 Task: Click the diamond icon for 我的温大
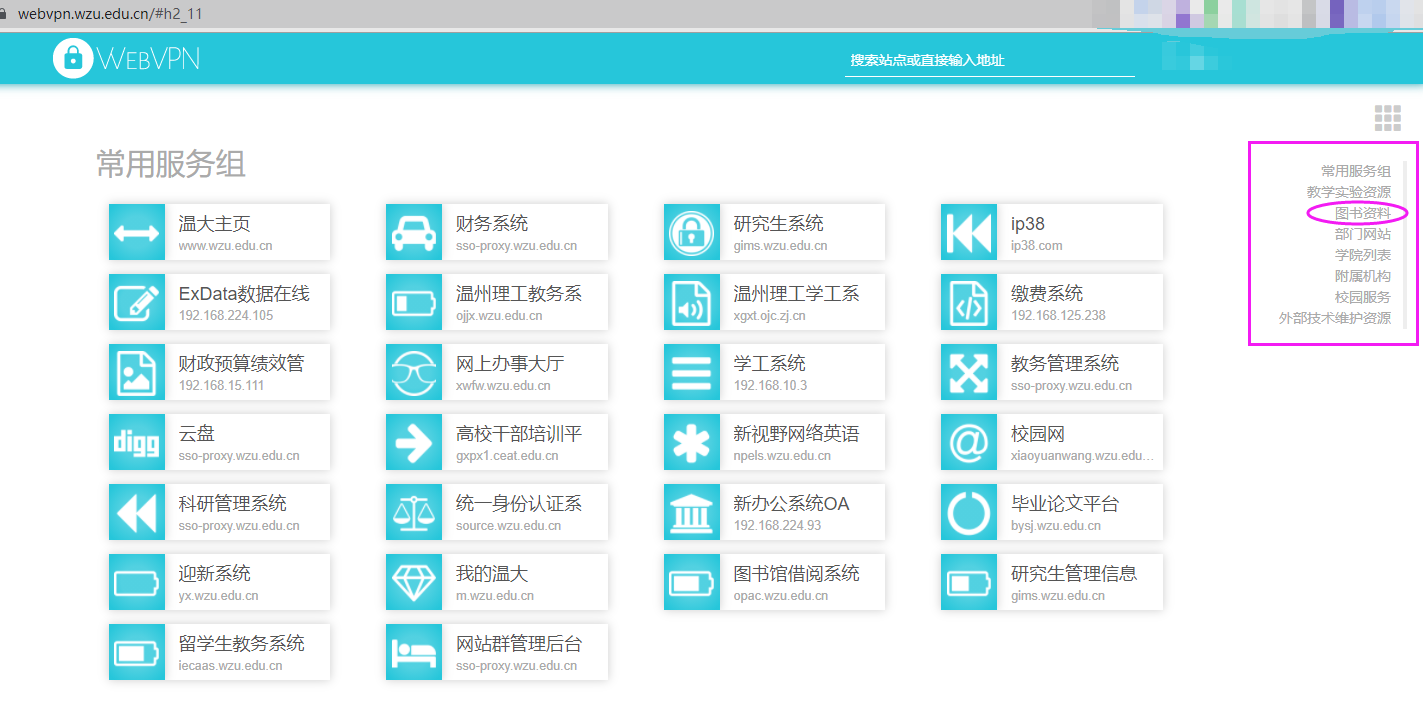[x=414, y=582]
